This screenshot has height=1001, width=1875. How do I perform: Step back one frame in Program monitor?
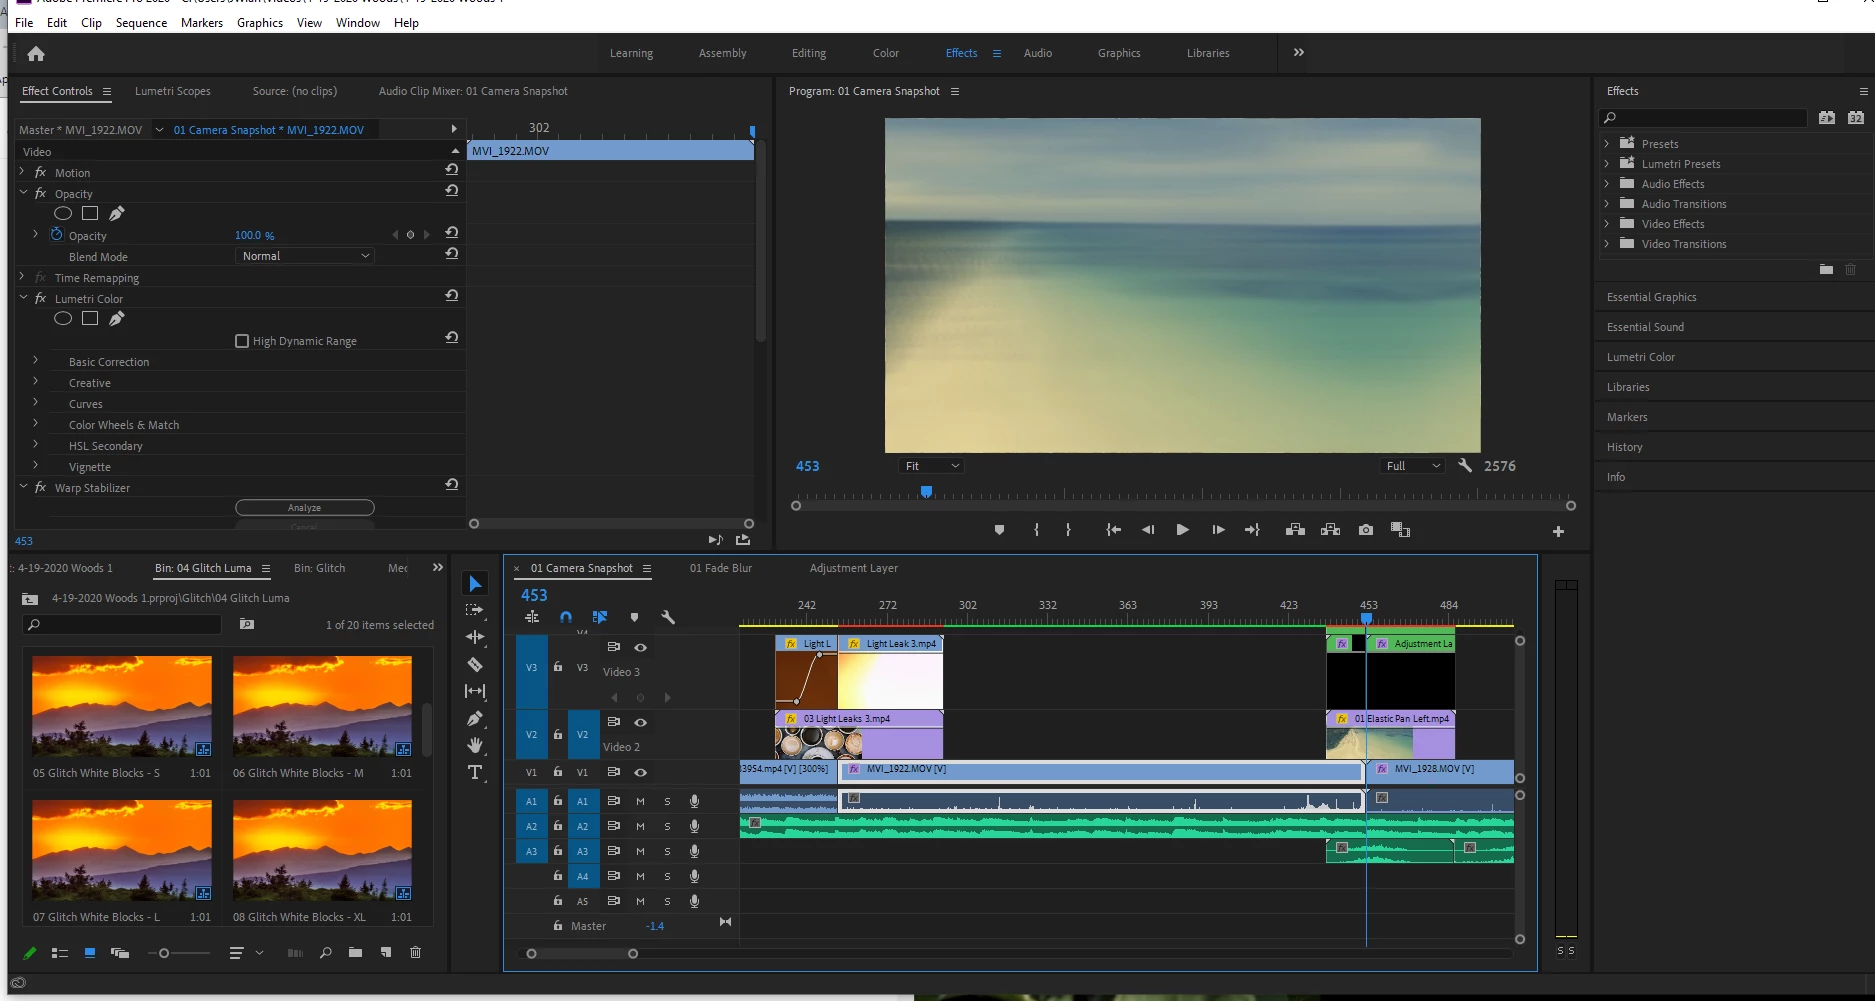click(1148, 530)
